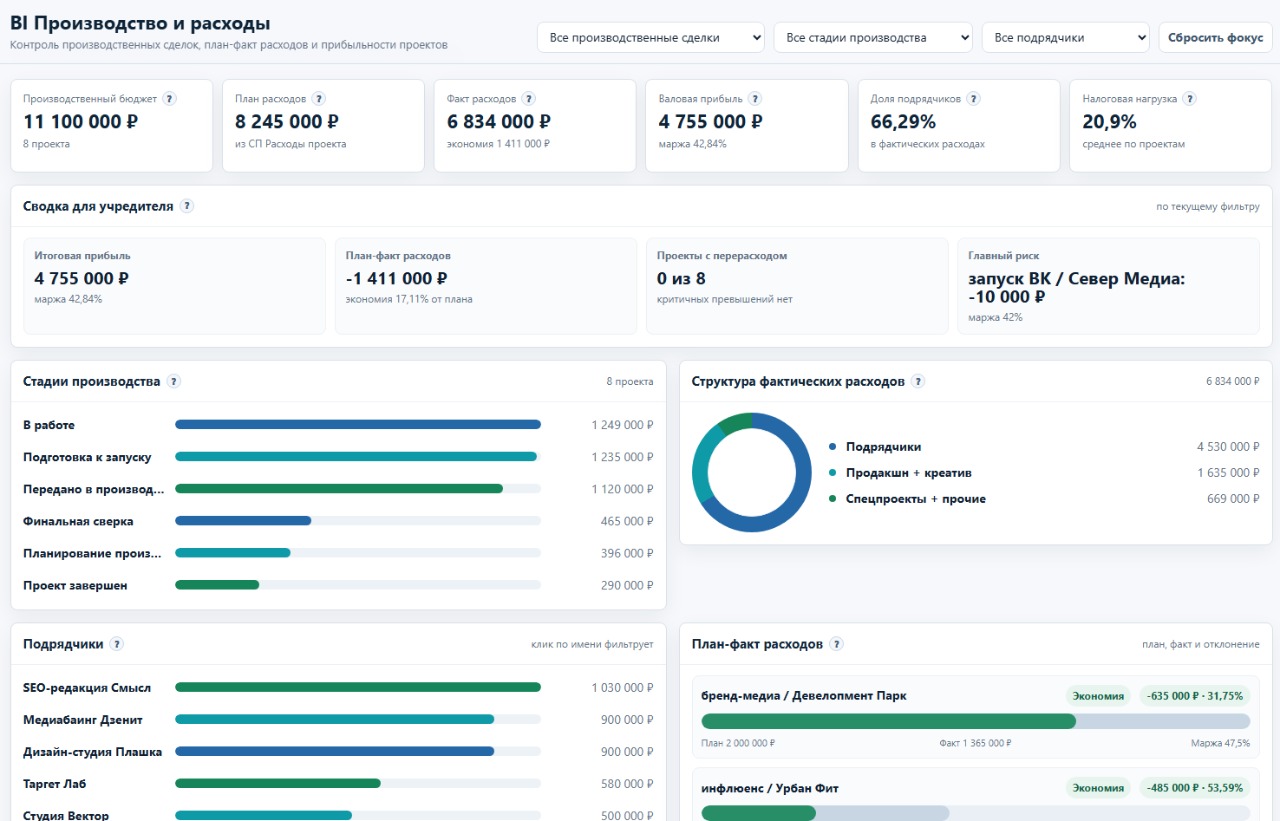The height and width of the screenshot is (821, 1280).
Task: Click question mark beside Доля подрядчиков
Action: pyautogui.click(x=973, y=99)
